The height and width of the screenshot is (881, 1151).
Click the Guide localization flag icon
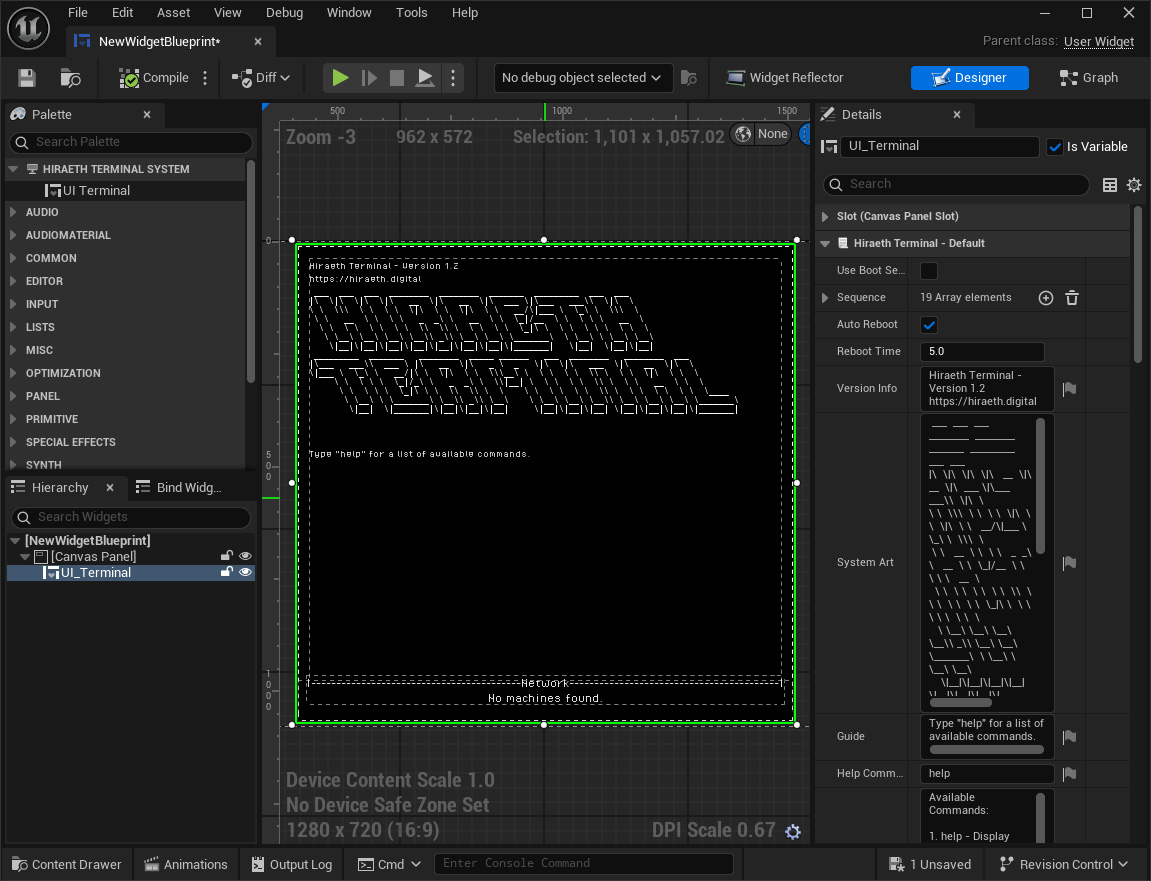pos(1070,737)
